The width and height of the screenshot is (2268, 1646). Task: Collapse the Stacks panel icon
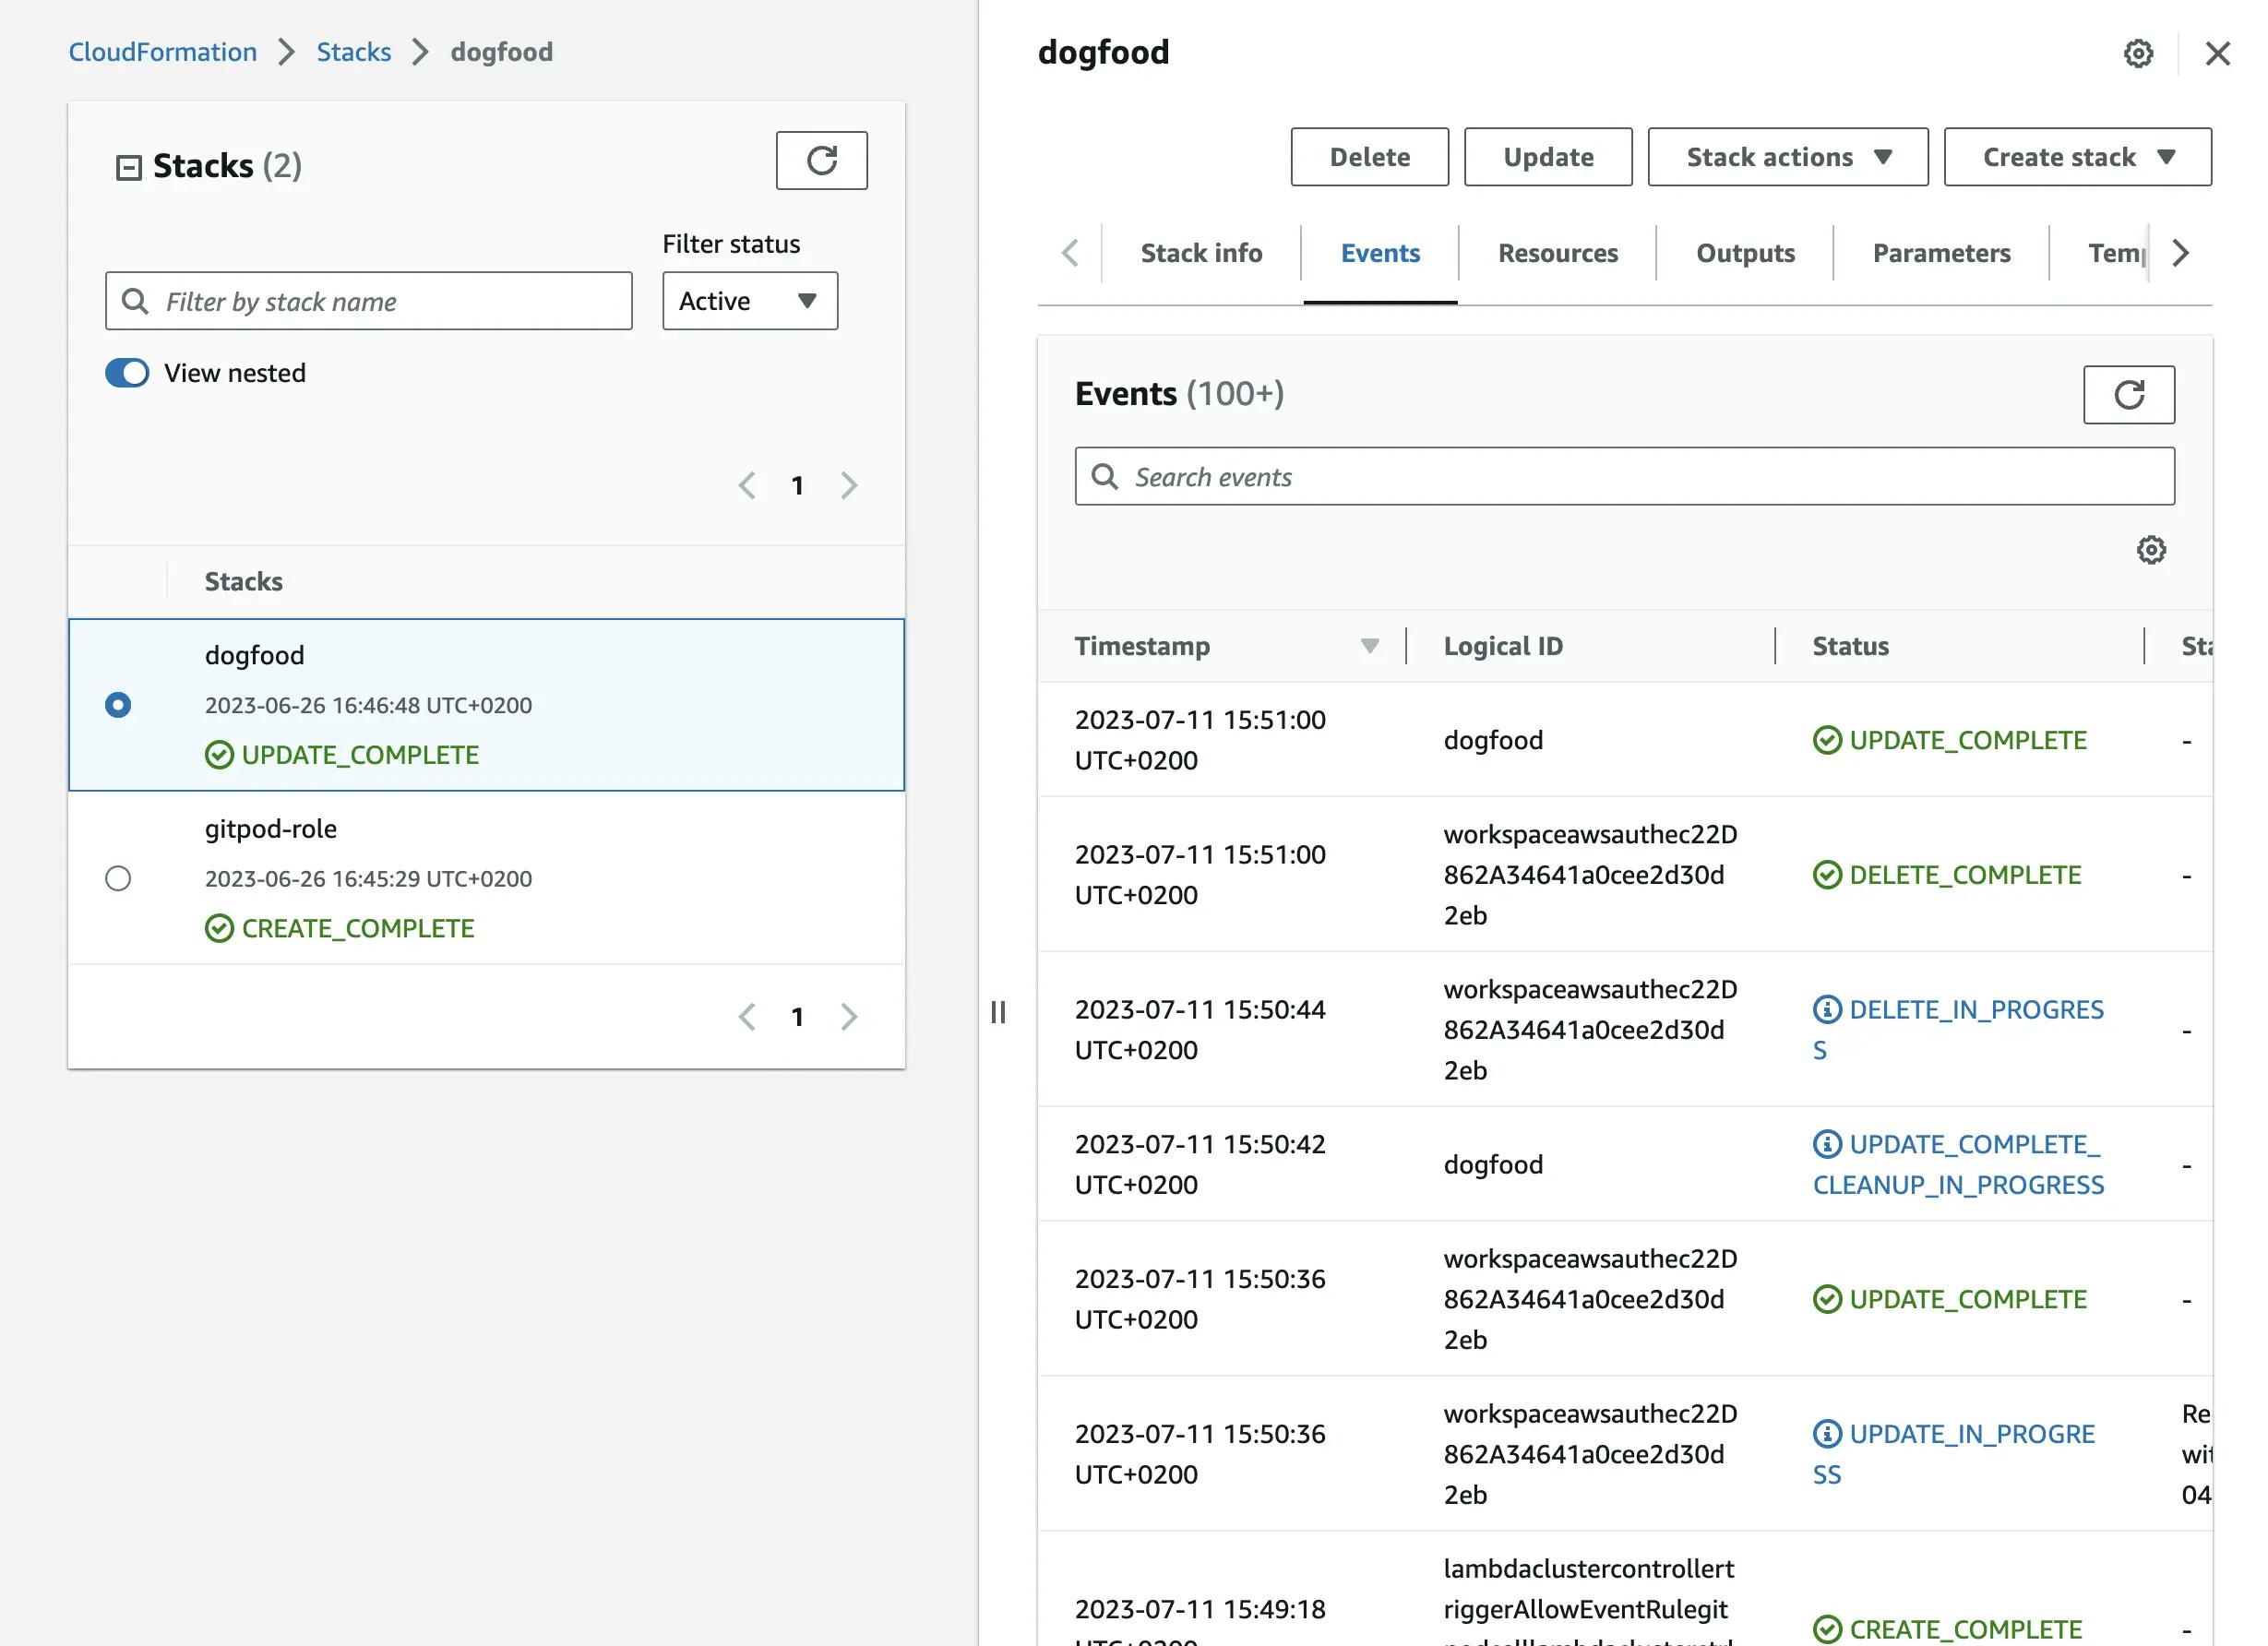(x=129, y=167)
